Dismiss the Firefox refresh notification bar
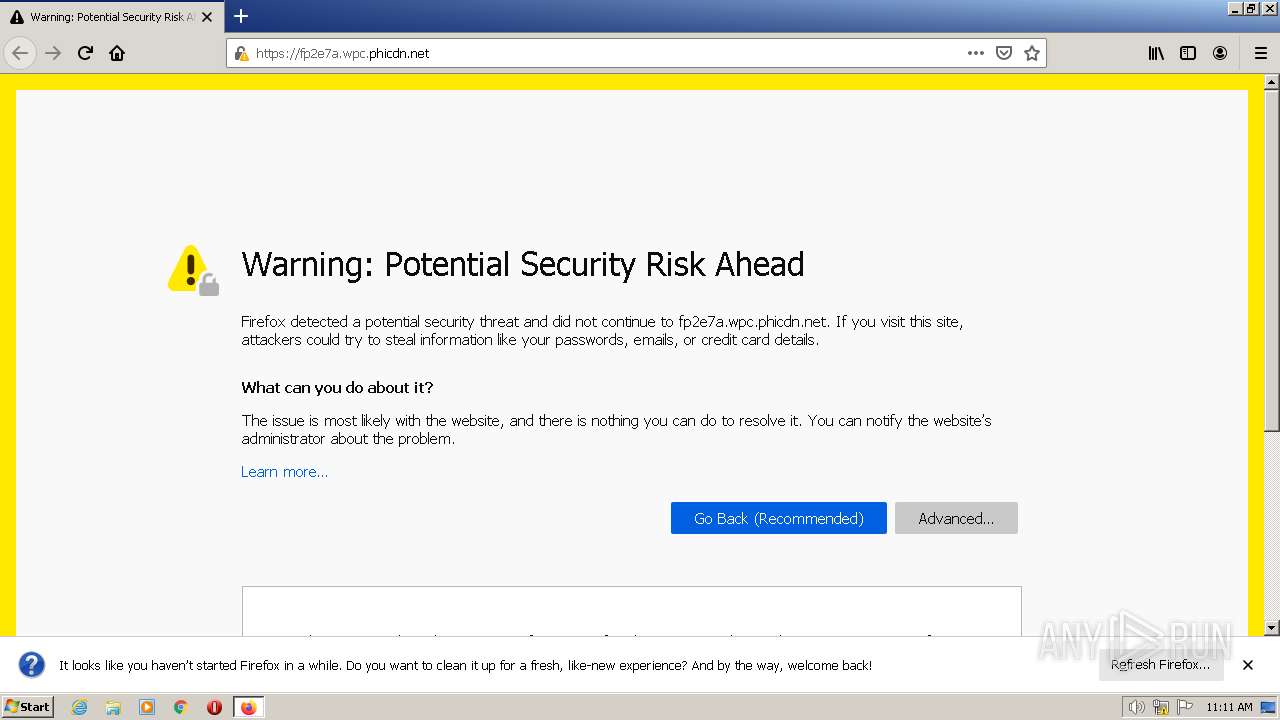The image size is (1280, 720). point(1247,665)
